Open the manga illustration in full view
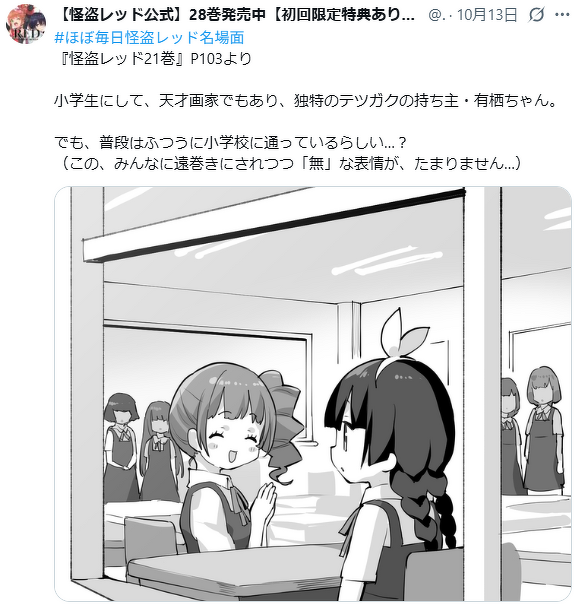This screenshot has width=579, height=604. pyautogui.click(x=313, y=393)
